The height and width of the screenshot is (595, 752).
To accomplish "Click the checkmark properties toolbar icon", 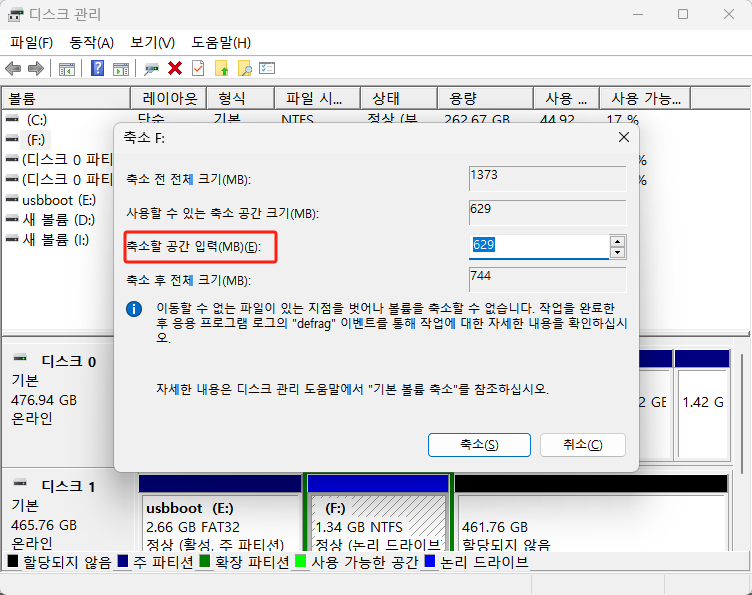I will (x=198, y=69).
